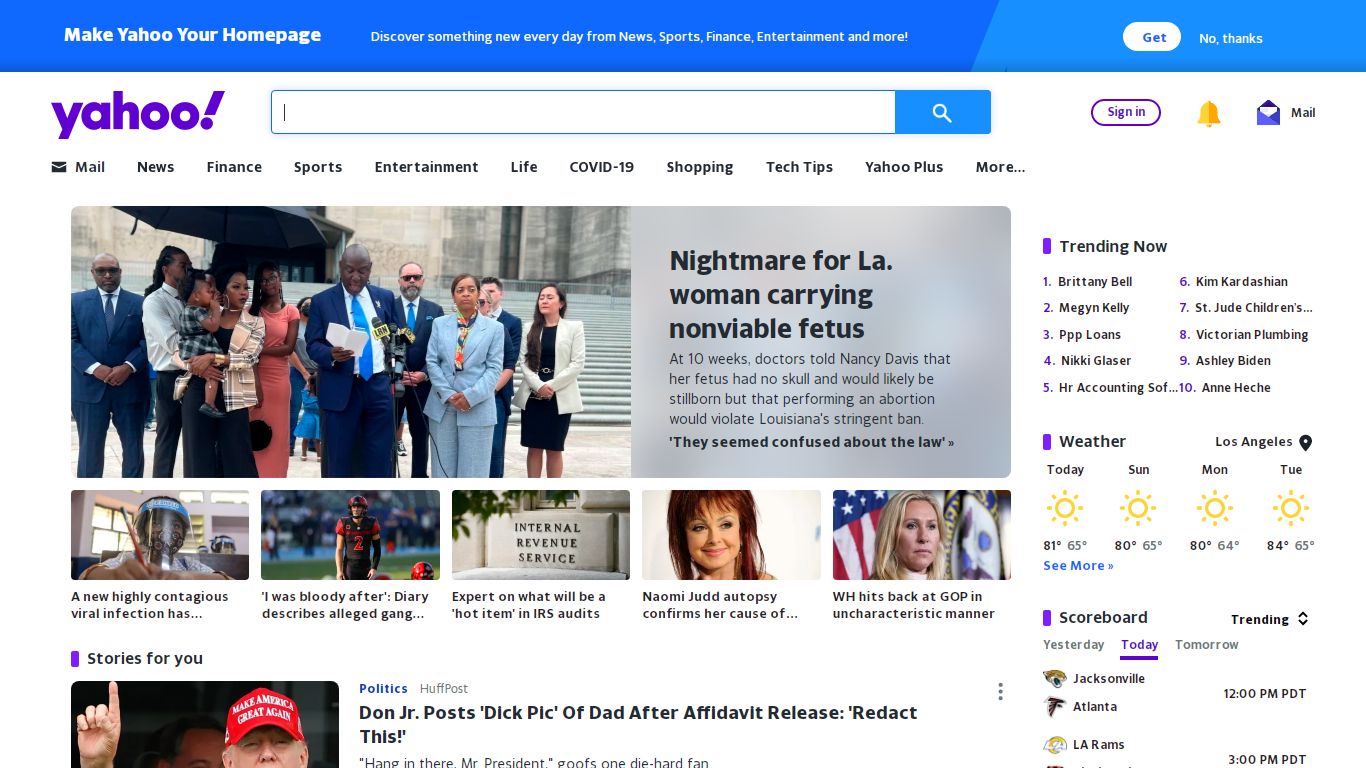This screenshot has width=1366, height=768.
Task: Focus the Yahoo search input field
Action: pos(583,112)
